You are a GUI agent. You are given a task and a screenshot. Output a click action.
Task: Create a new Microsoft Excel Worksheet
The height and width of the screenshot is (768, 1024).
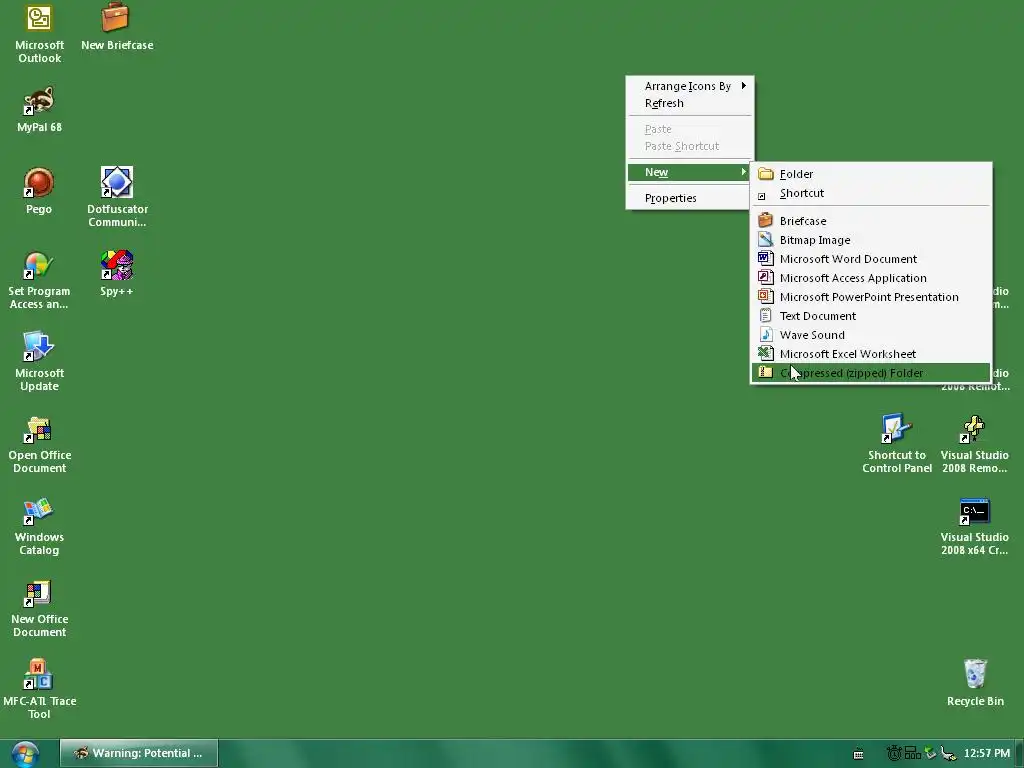871,353
